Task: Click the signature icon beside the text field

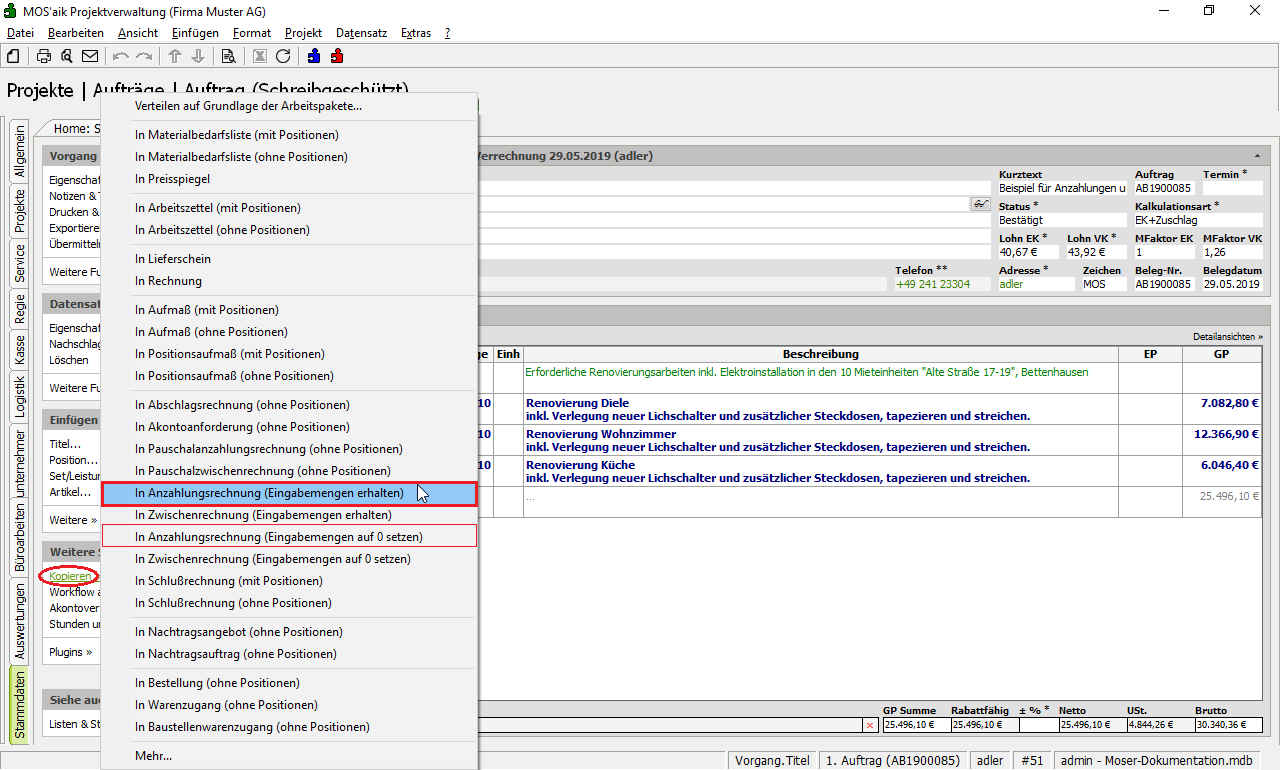Action: click(980, 204)
